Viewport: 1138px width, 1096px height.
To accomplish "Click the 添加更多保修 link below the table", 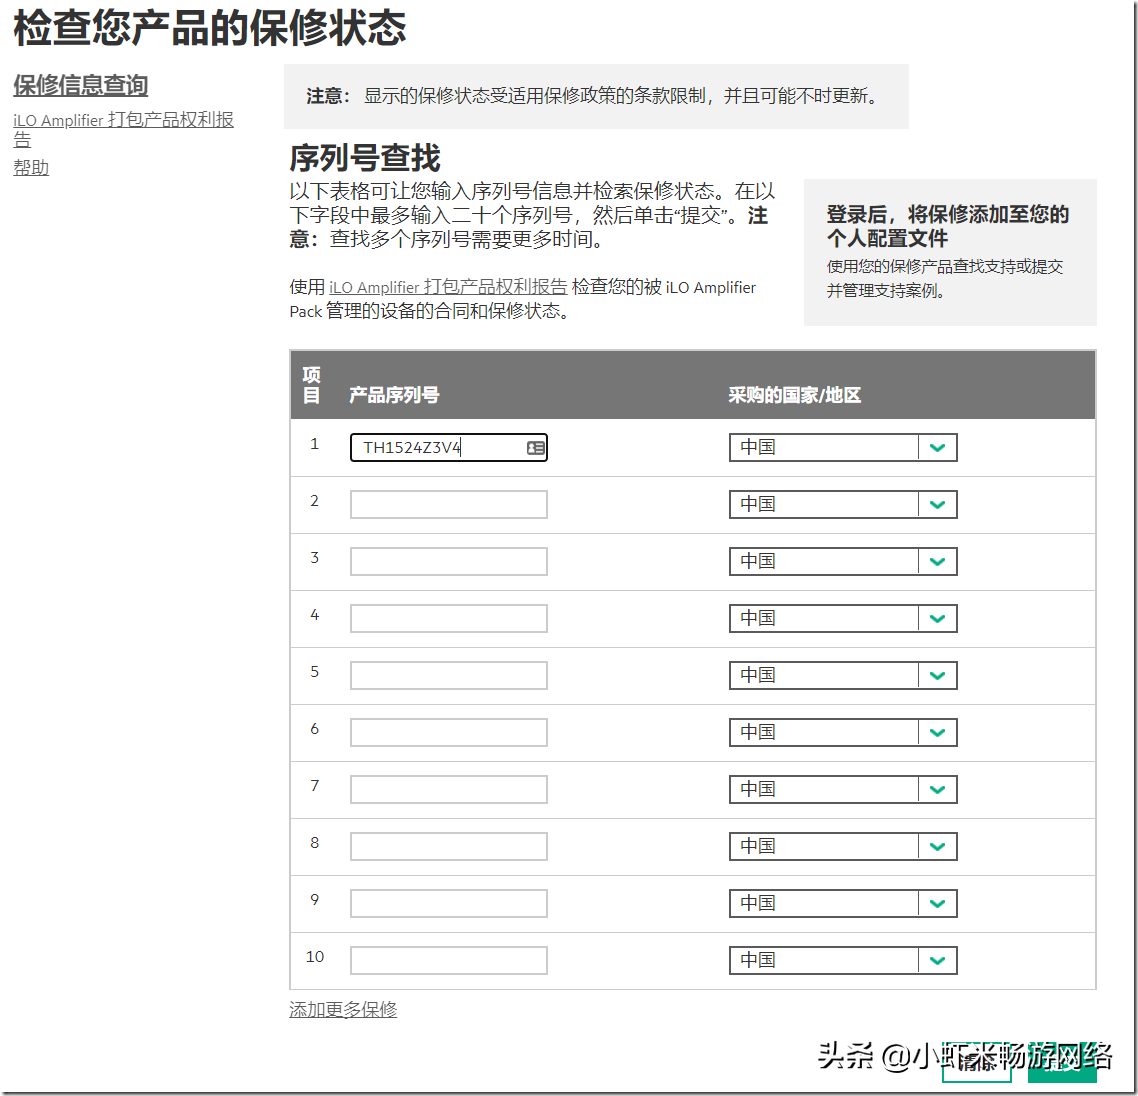I will coord(343,1010).
